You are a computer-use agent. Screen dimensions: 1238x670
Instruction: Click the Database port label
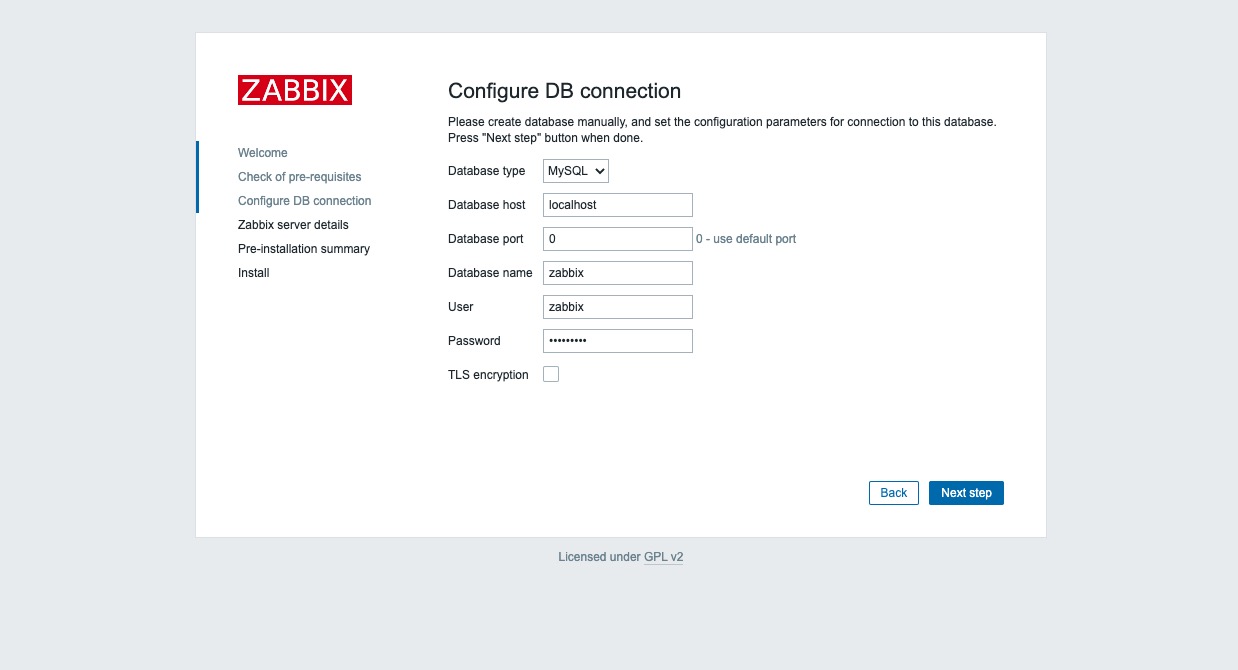(x=486, y=239)
